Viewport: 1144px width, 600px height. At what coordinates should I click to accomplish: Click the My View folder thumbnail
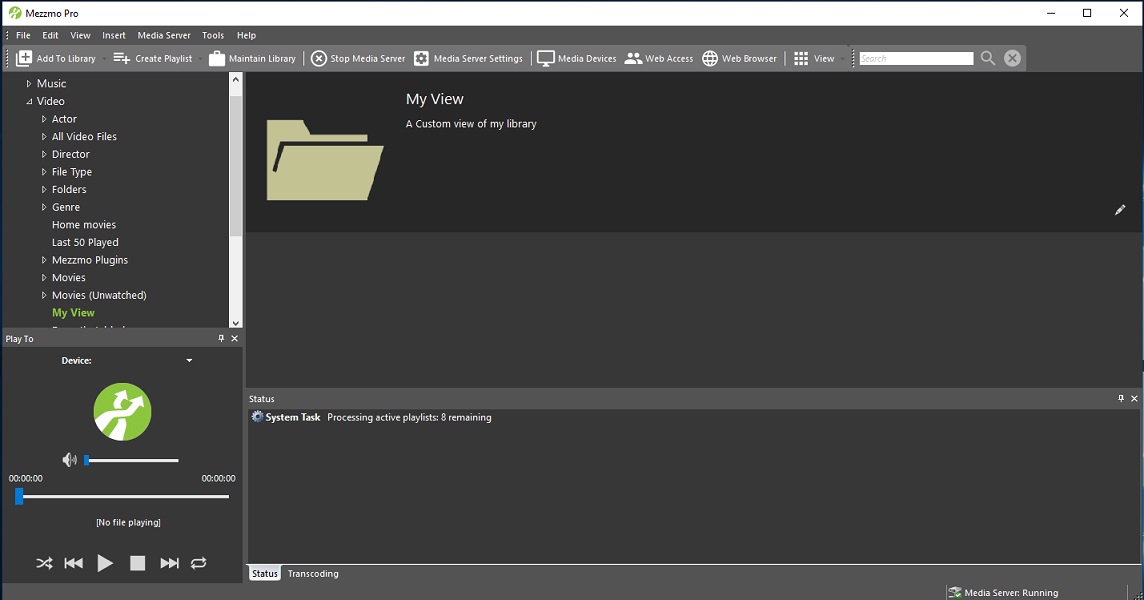[x=325, y=160]
